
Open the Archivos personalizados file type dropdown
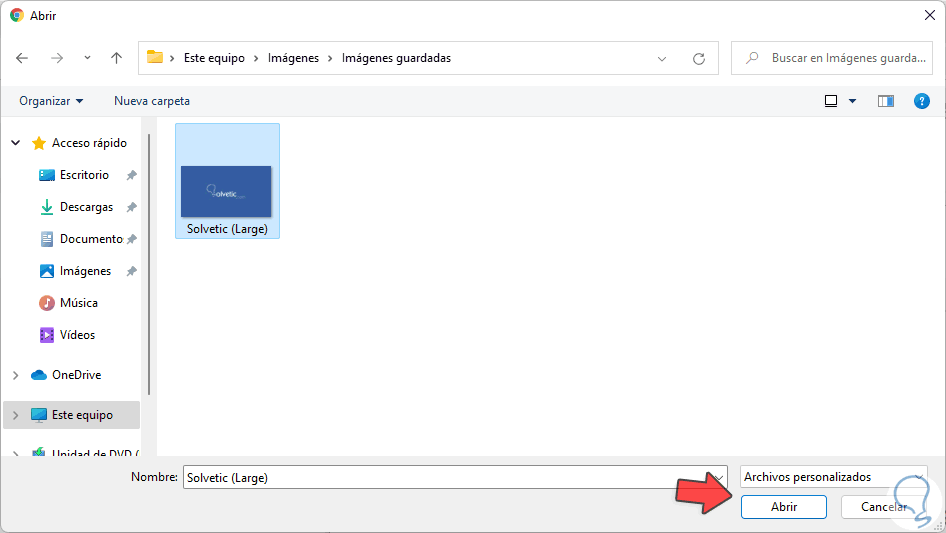click(x=833, y=477)
